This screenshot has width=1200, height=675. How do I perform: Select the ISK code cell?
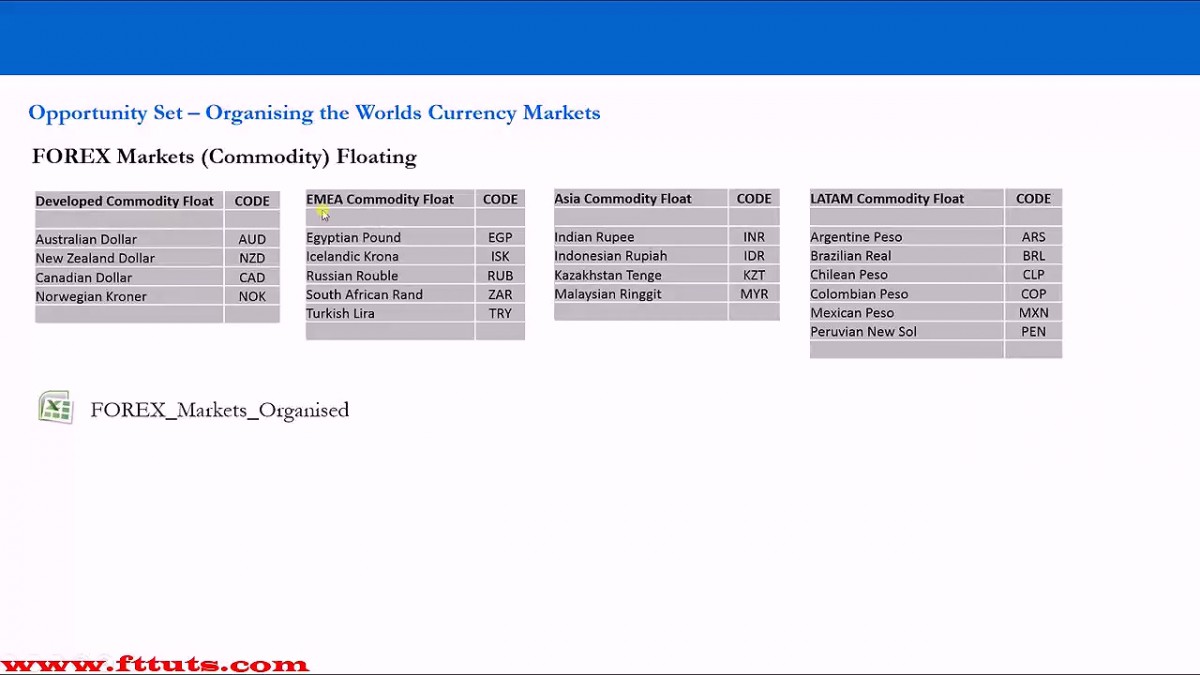(500, 256)
